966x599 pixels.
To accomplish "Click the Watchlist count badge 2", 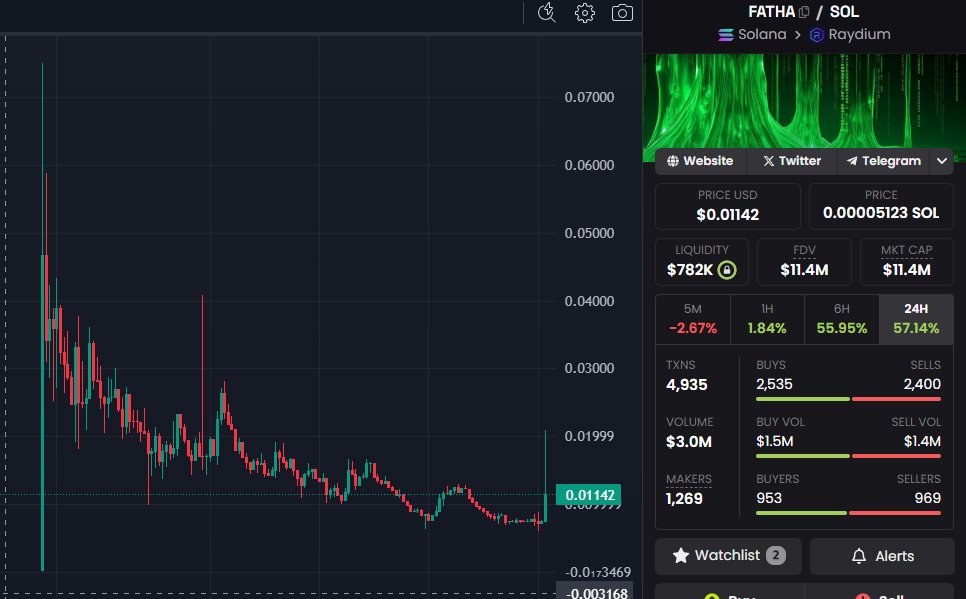I will point(776,556).
